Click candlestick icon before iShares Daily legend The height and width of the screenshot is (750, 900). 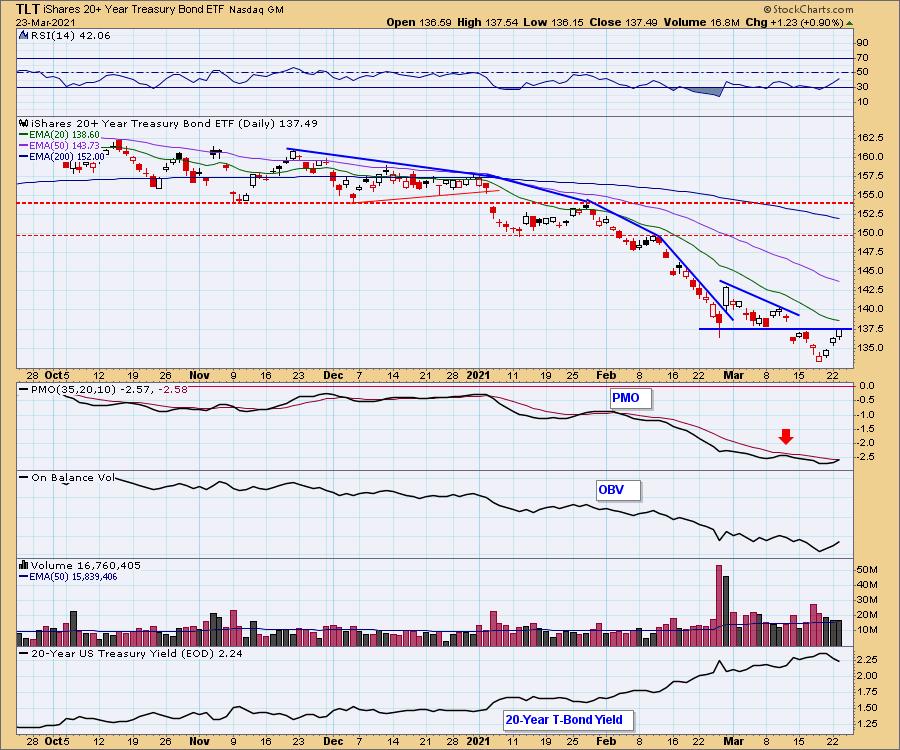(24, 123)
